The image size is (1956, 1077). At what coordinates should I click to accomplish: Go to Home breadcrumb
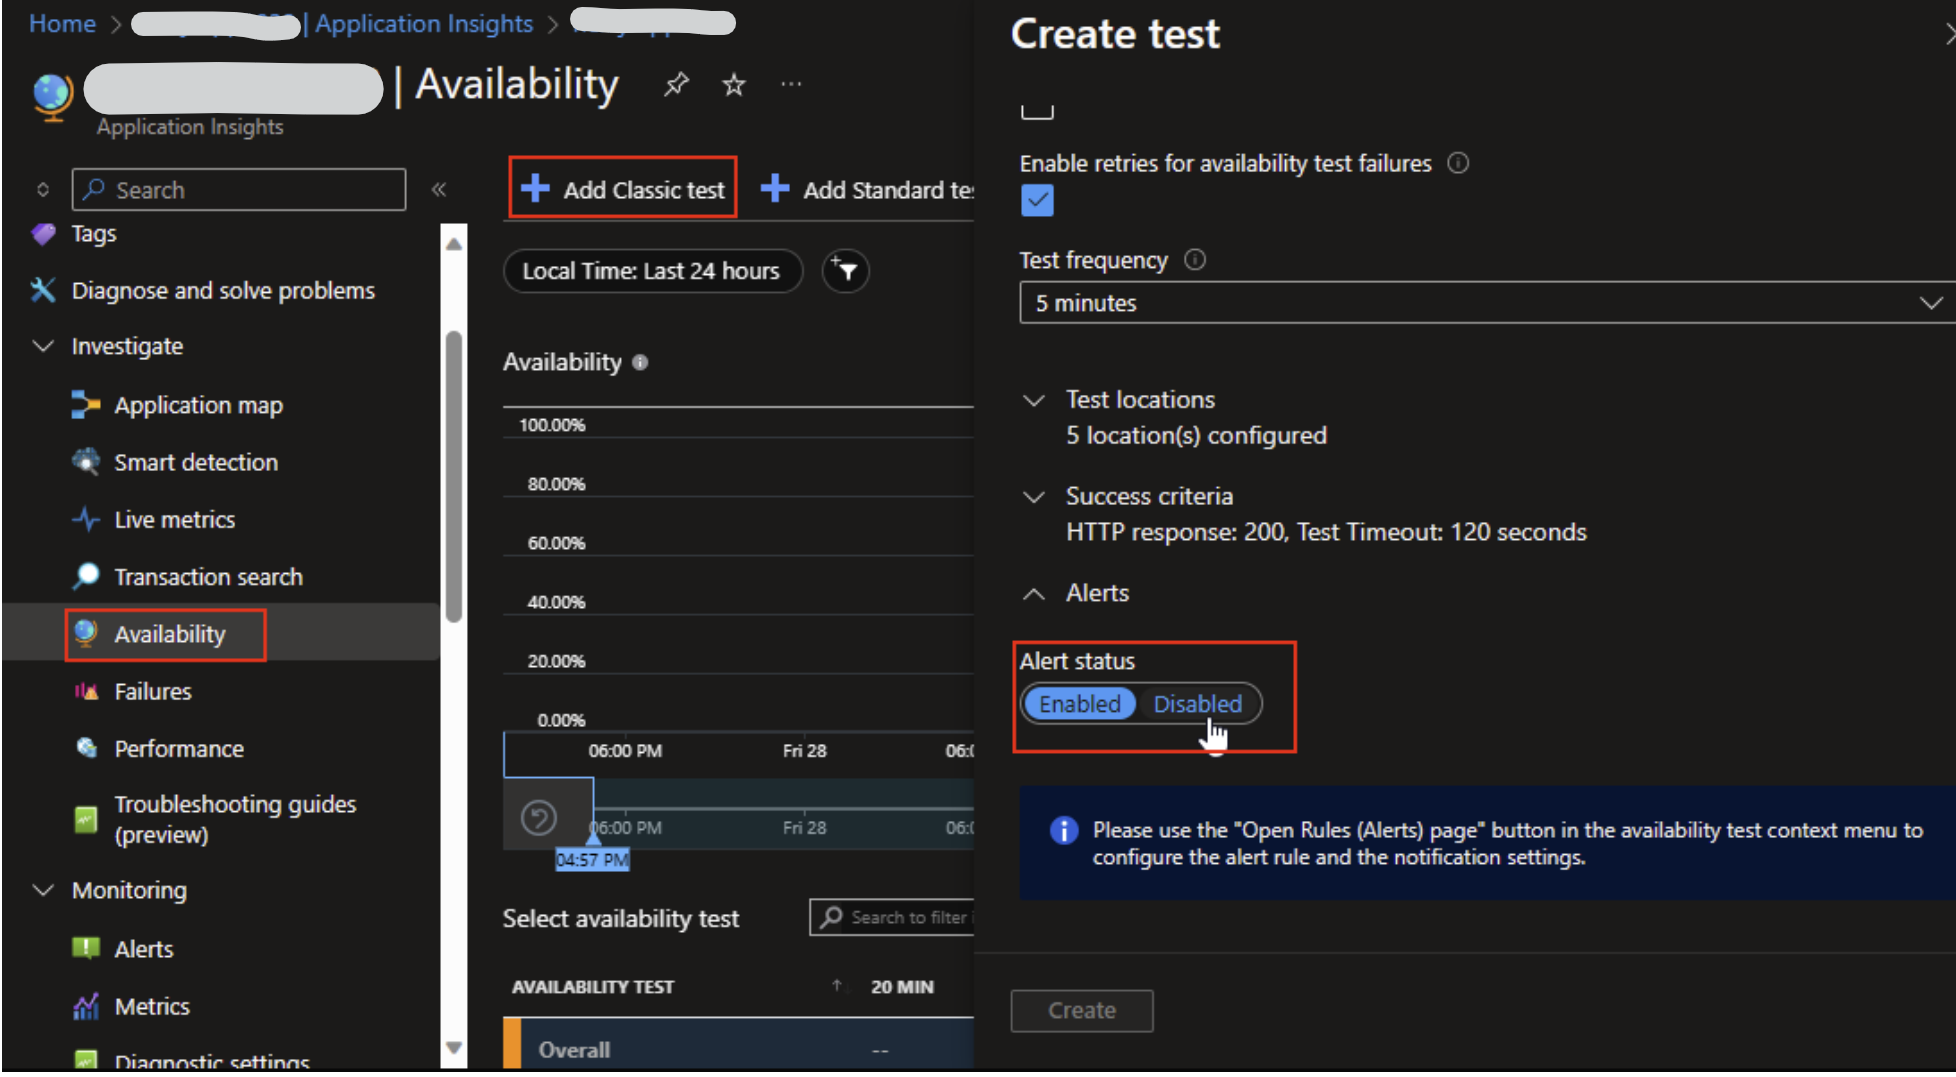coord(62,23)
